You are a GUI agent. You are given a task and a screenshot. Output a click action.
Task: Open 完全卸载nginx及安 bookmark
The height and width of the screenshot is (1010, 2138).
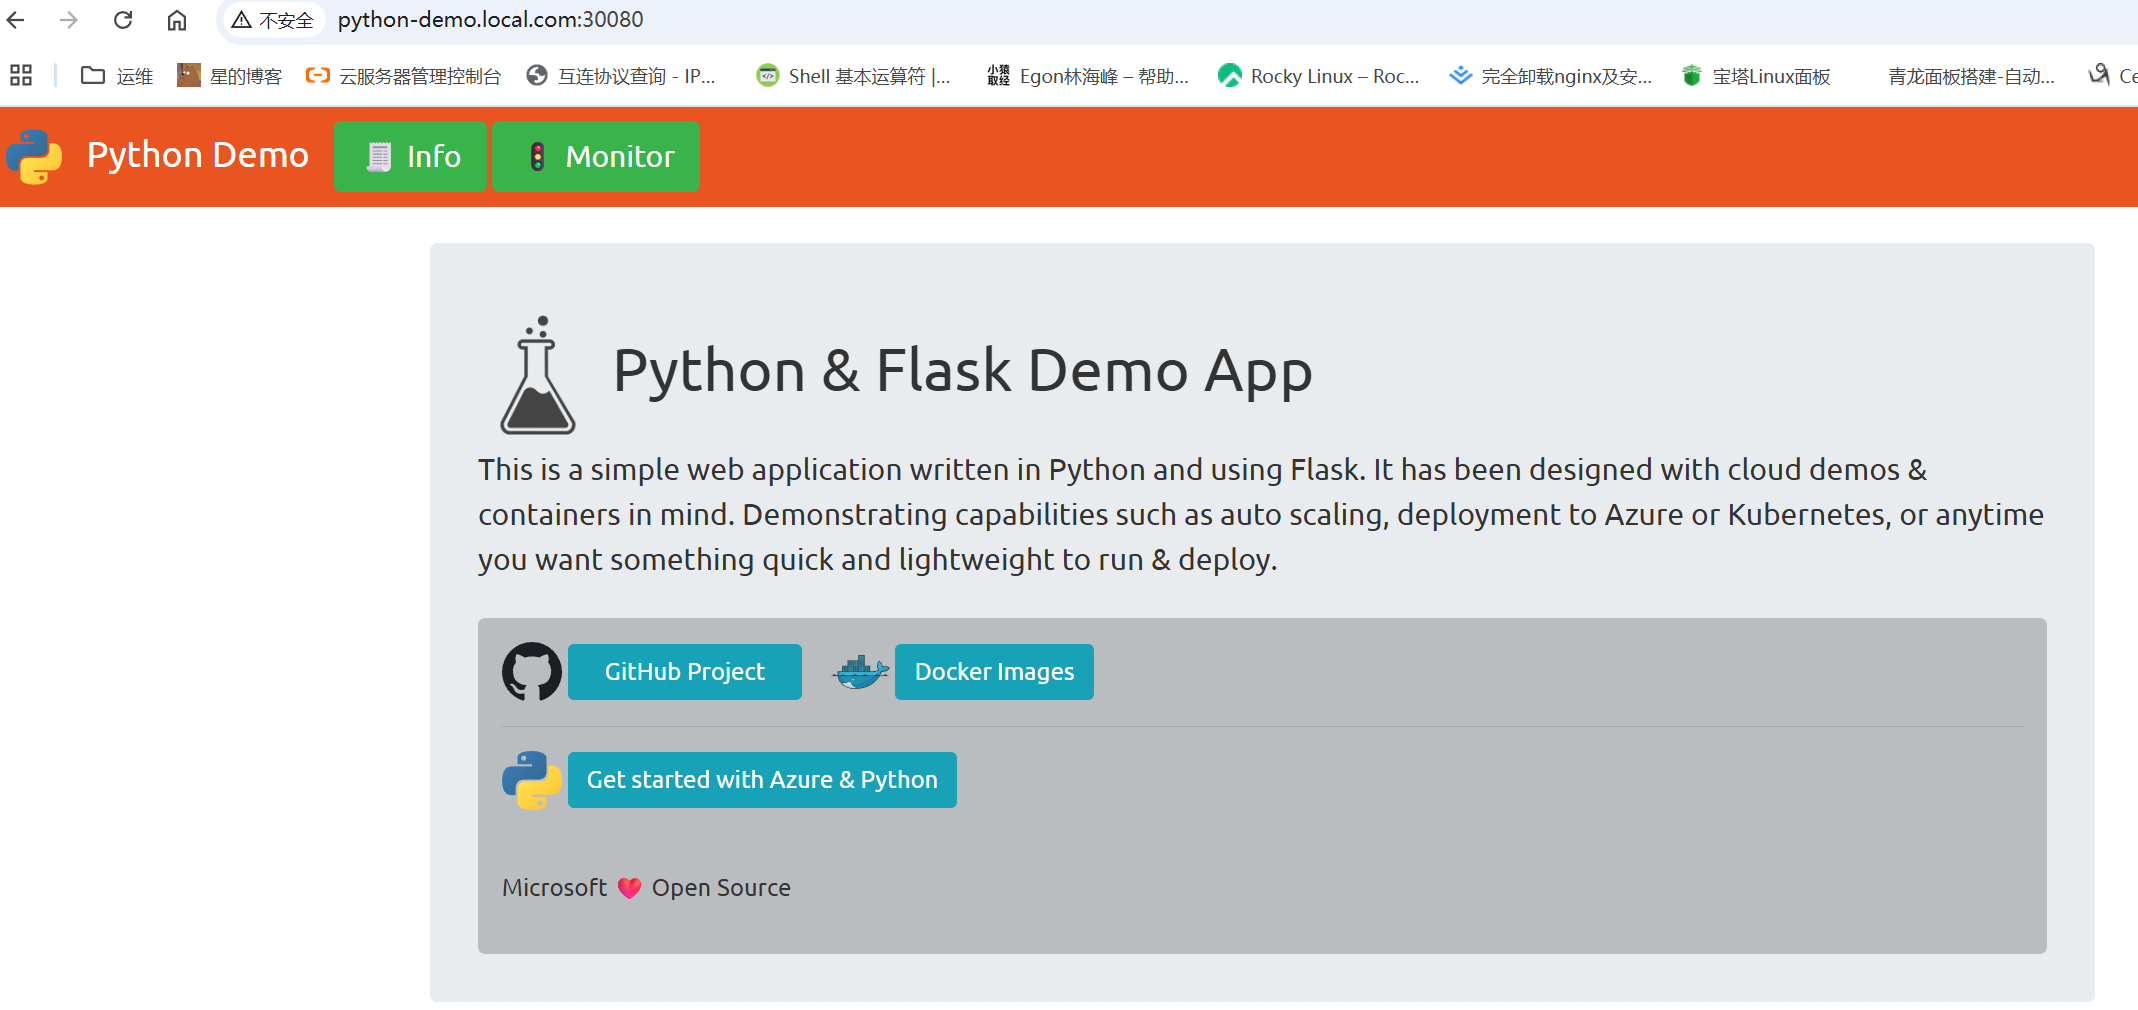[x=1551, y=76]
